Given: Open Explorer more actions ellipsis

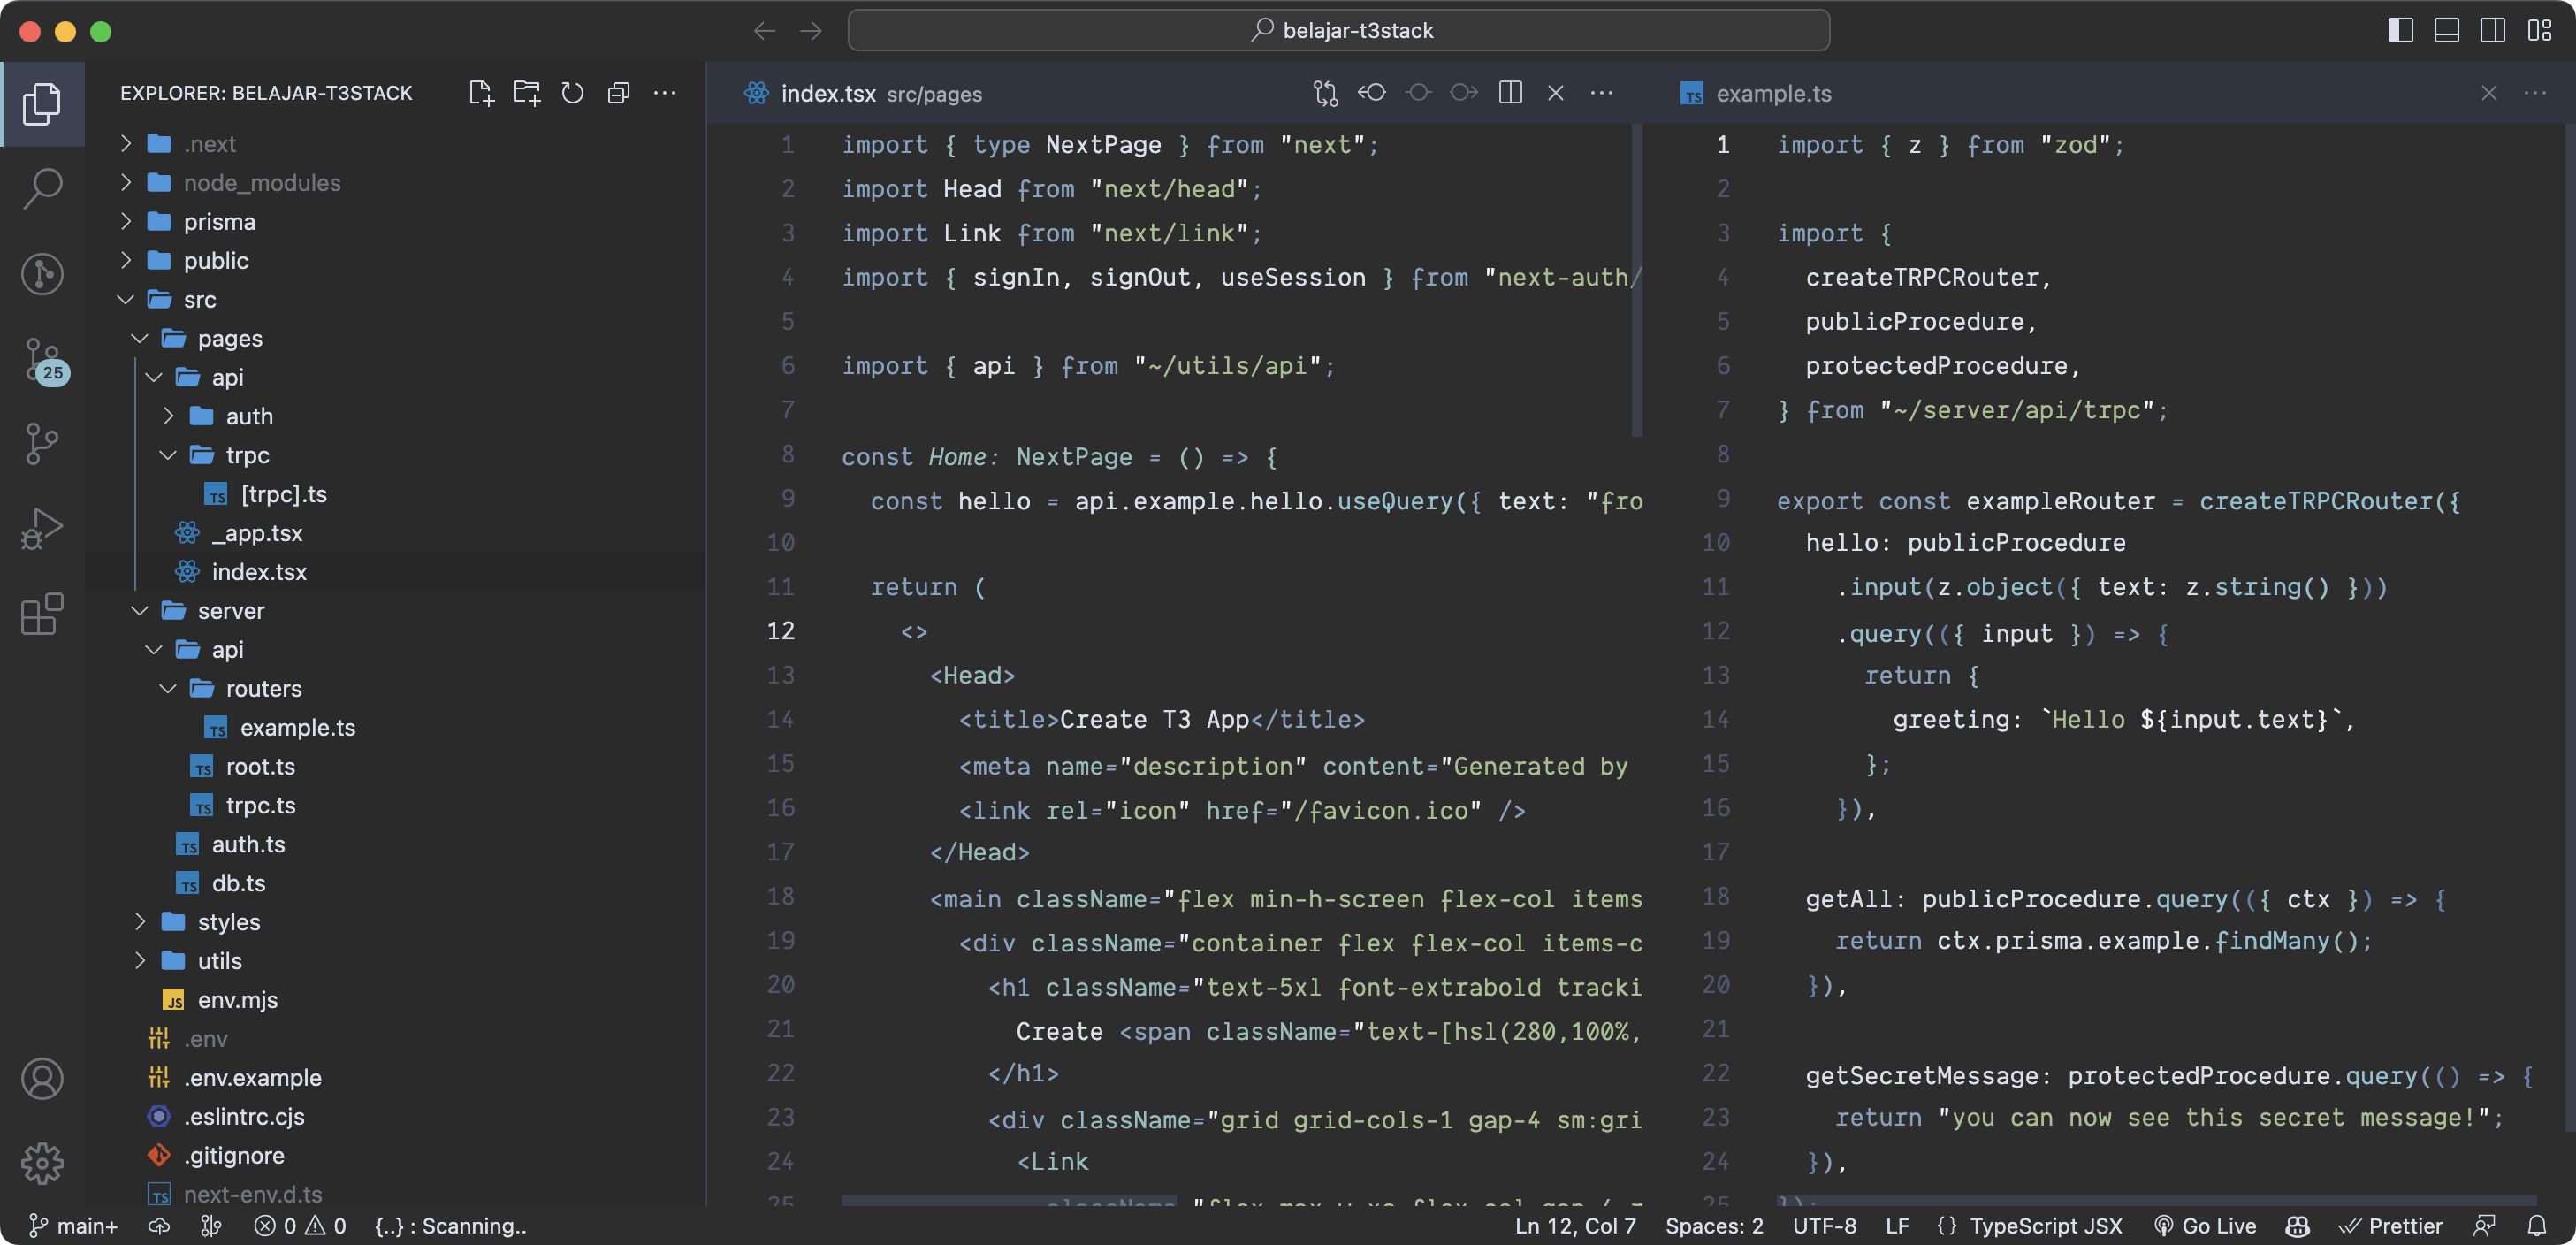Looking at the screenshot, I should coord(664,93).
